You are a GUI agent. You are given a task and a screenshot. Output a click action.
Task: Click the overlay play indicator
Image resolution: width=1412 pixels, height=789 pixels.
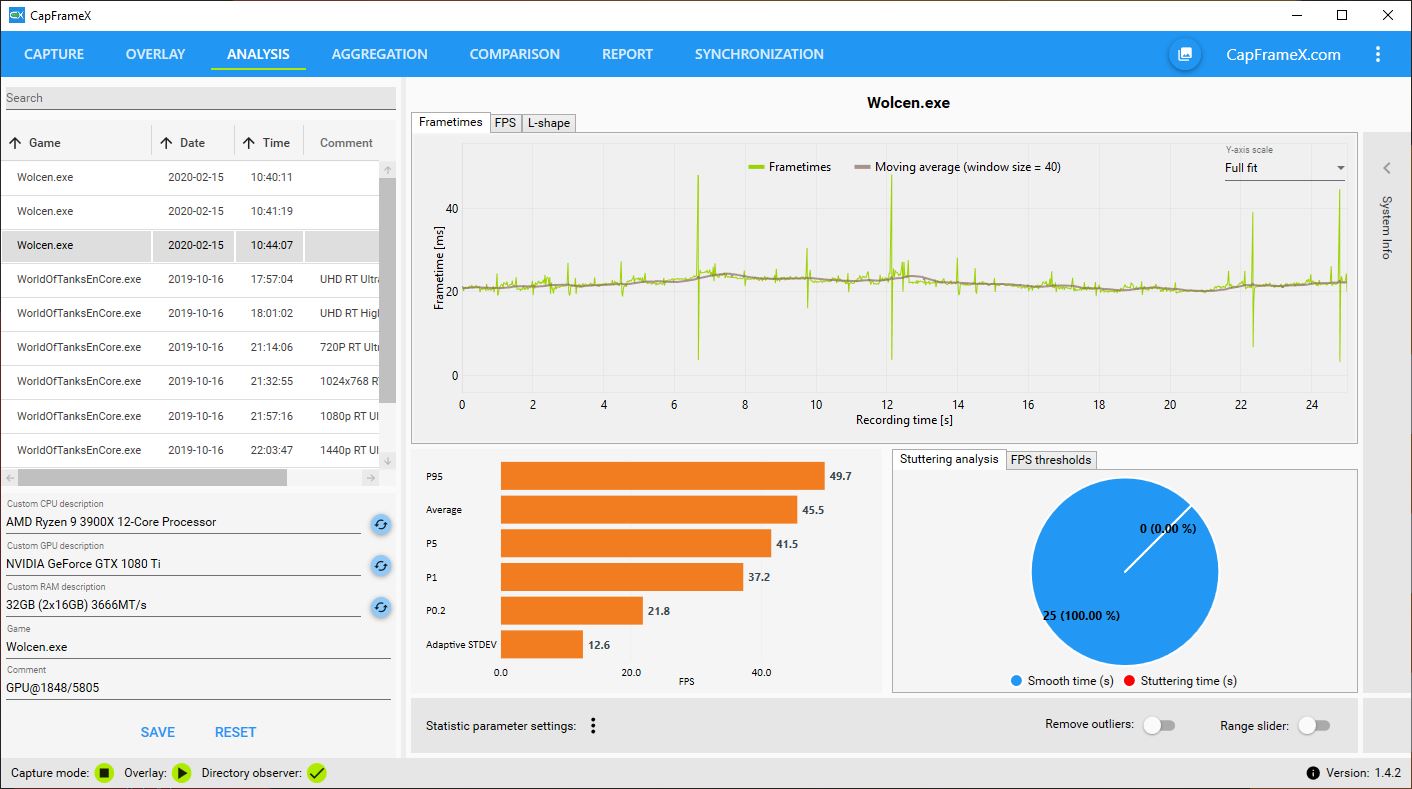(x=181, y=773)
